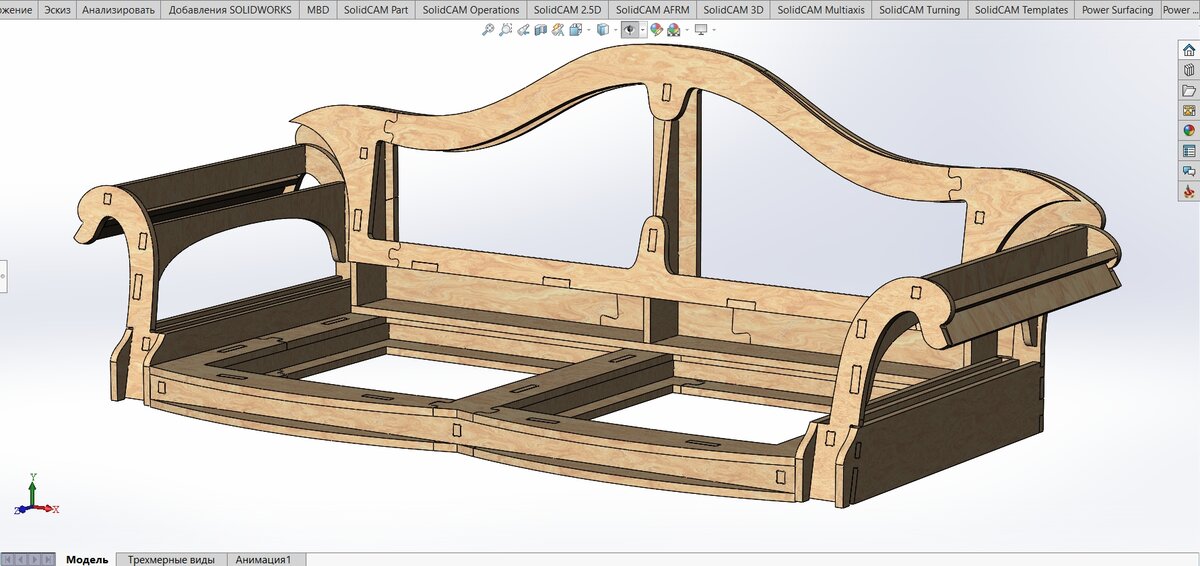Select the Zoom to Area tool

pos(505,30)
